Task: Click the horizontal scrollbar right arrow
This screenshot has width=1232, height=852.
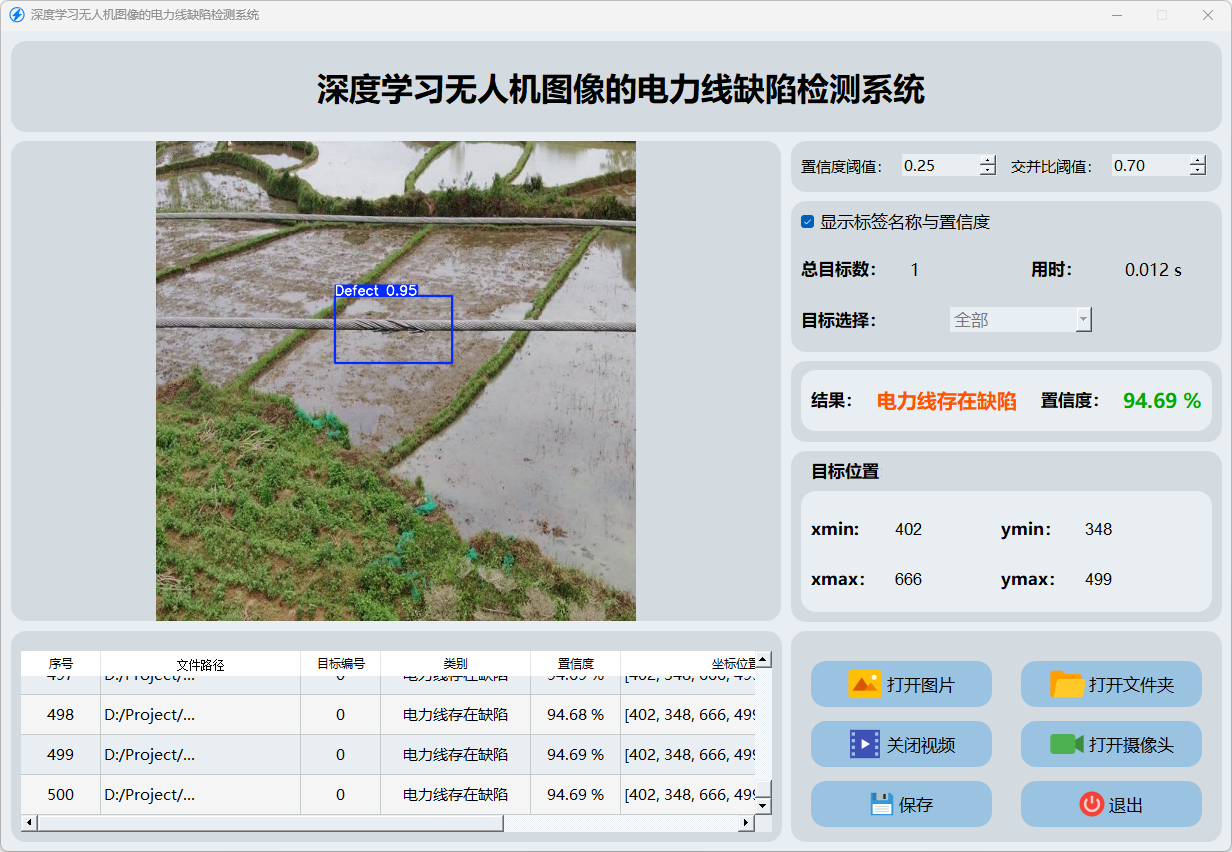Action: tap(745, 823)
